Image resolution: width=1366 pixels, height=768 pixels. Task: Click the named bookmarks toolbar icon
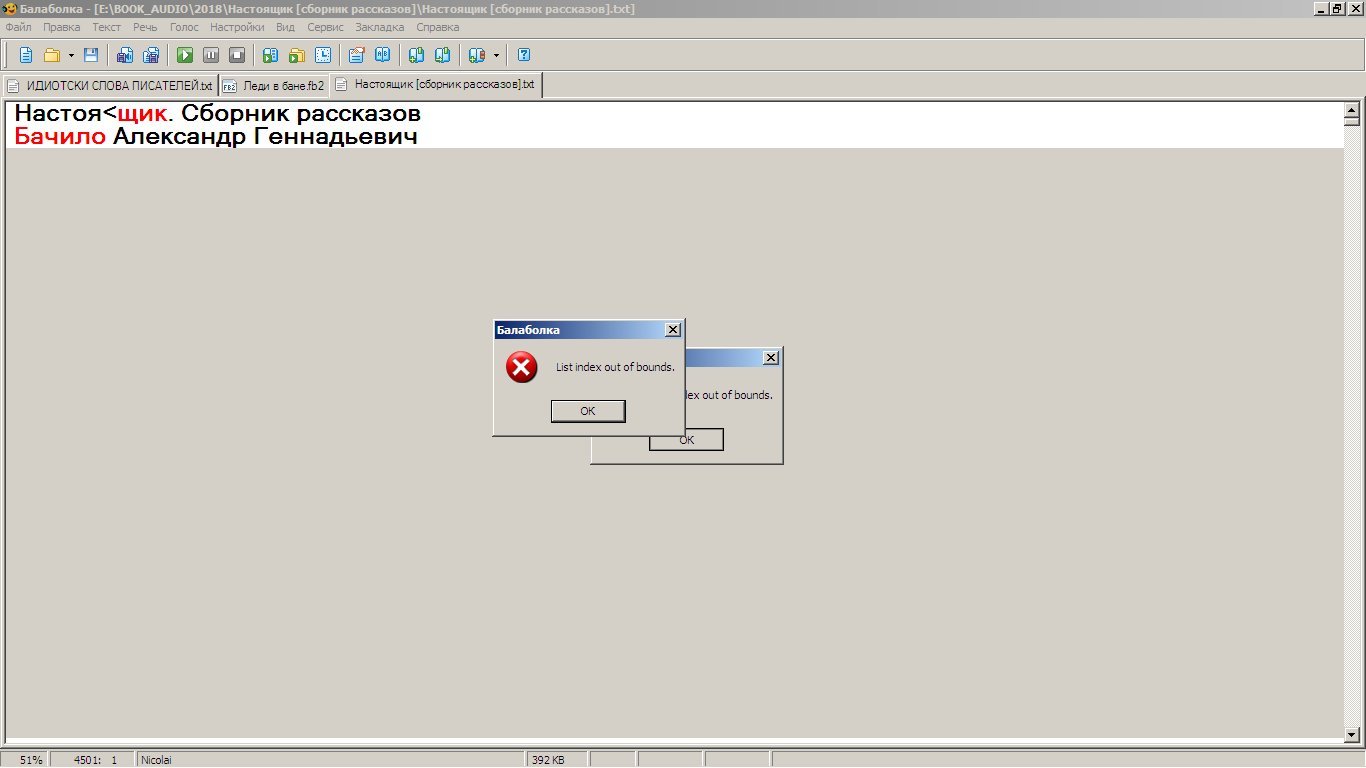tap(477, 55)
